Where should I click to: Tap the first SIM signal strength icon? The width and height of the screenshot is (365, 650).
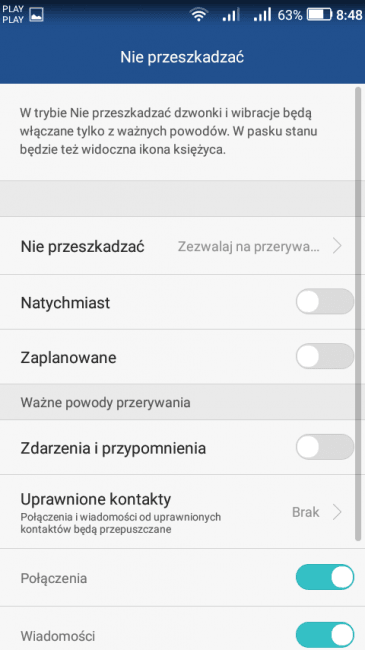[x=231, y=15]
